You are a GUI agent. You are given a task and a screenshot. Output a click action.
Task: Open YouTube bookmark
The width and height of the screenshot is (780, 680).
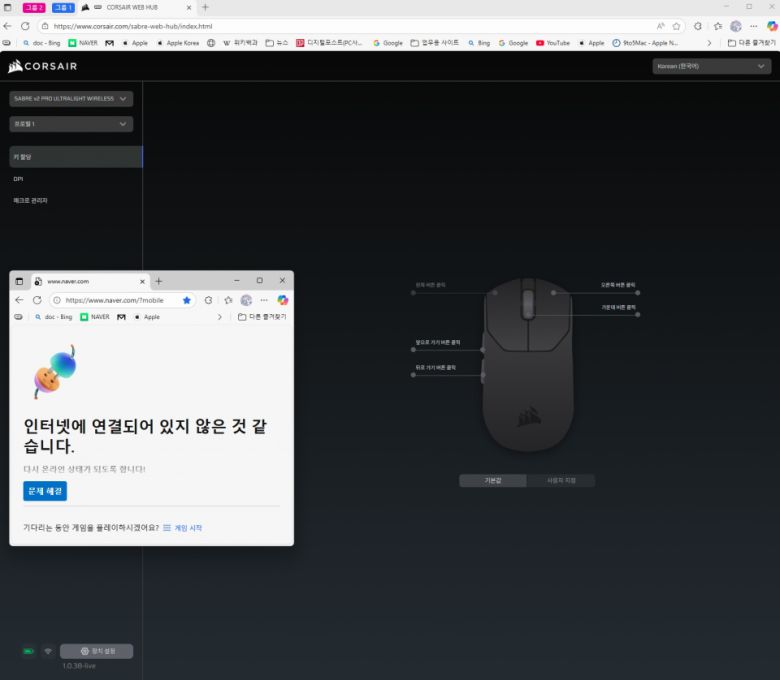553,43
